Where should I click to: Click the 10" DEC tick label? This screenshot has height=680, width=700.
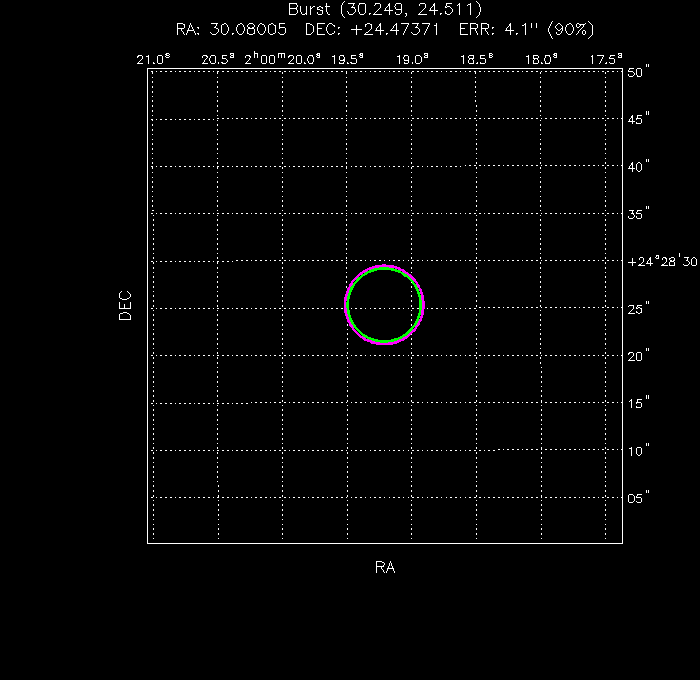[x=638, y=451]
